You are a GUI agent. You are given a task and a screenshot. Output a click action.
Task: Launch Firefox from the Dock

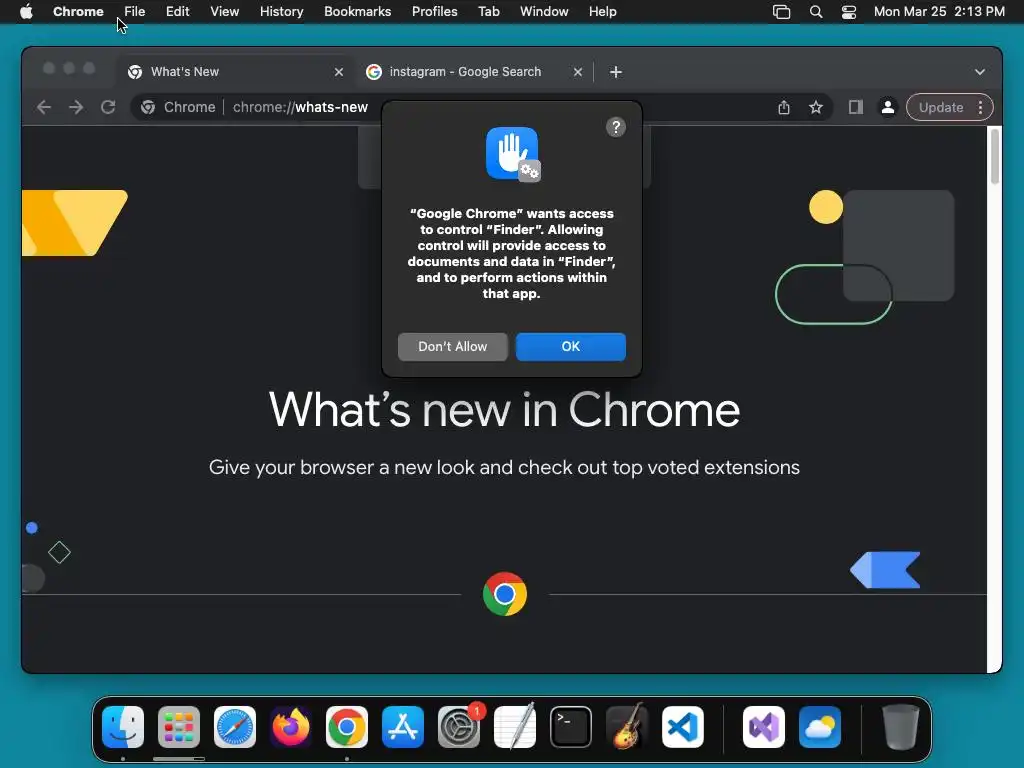coord(291,727)
